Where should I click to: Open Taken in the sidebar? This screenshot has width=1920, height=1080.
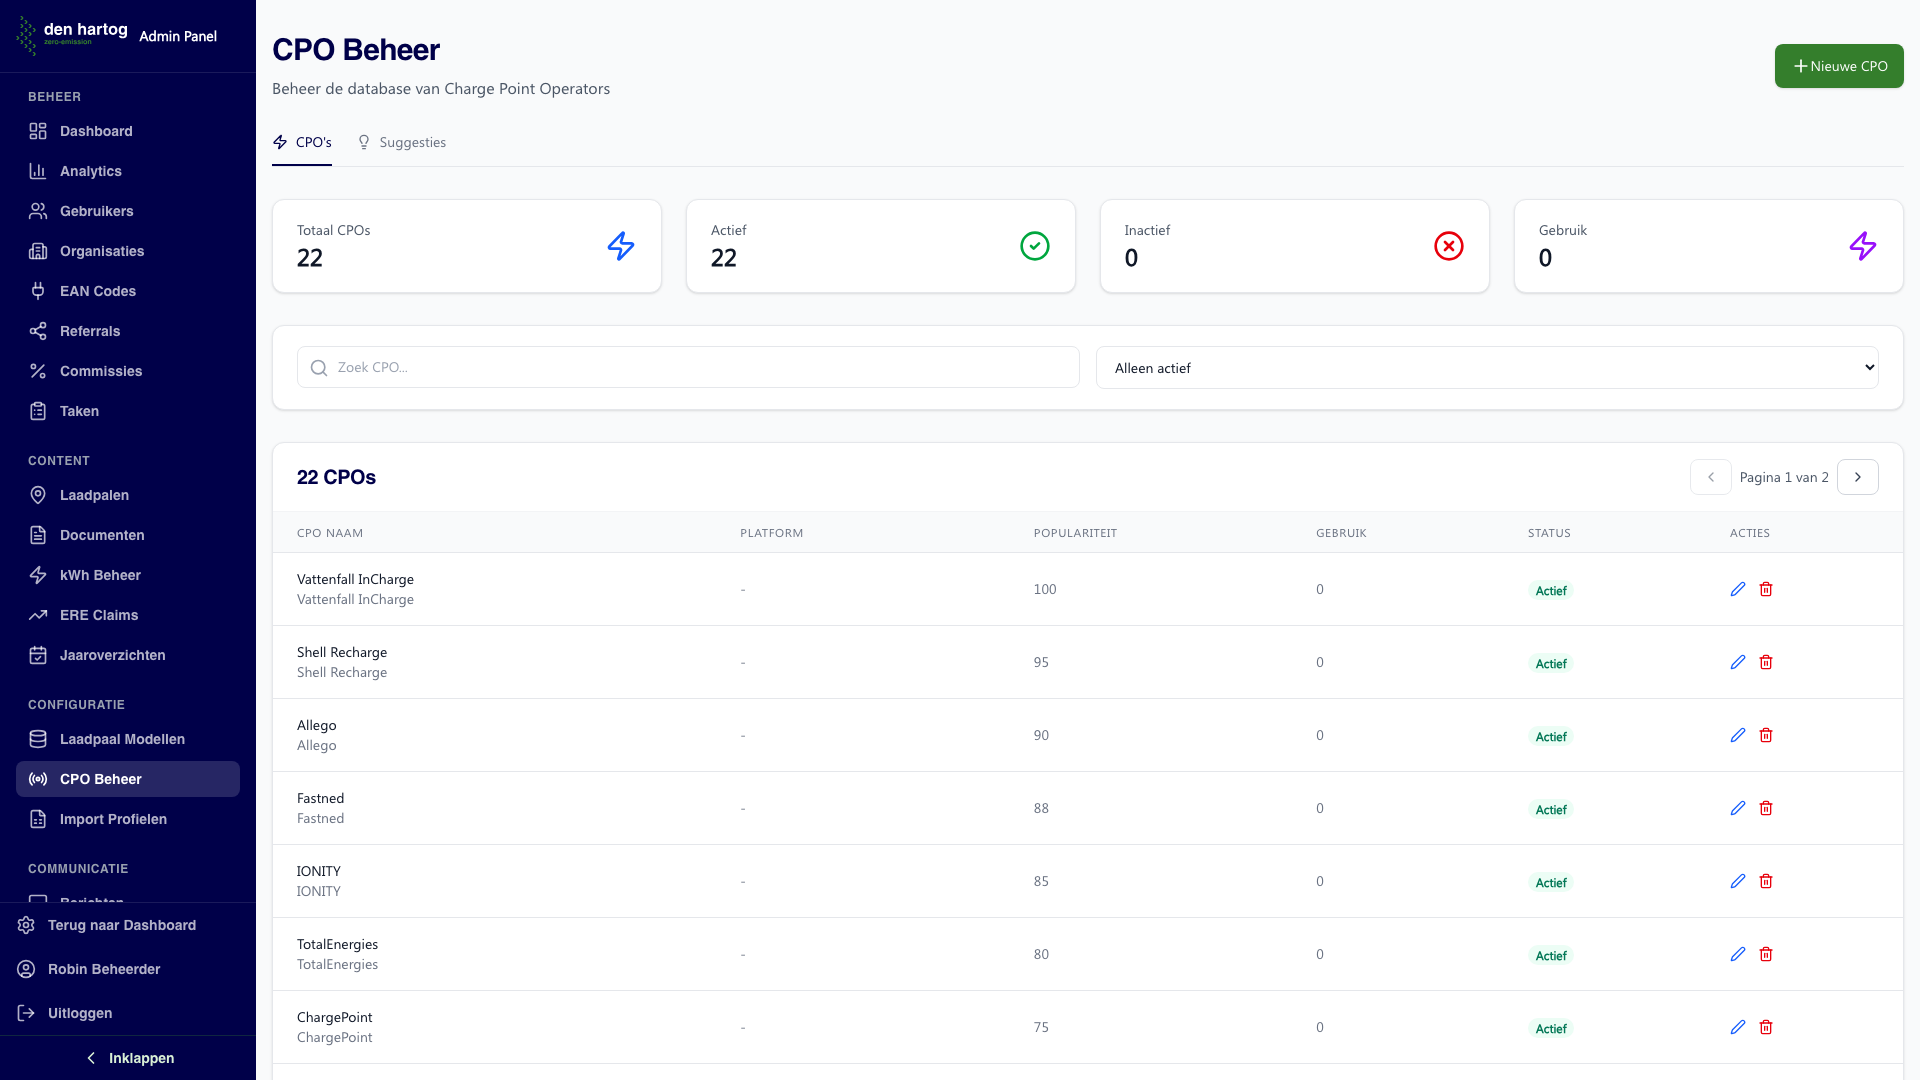pyautogui.click(x=128, y=411)
